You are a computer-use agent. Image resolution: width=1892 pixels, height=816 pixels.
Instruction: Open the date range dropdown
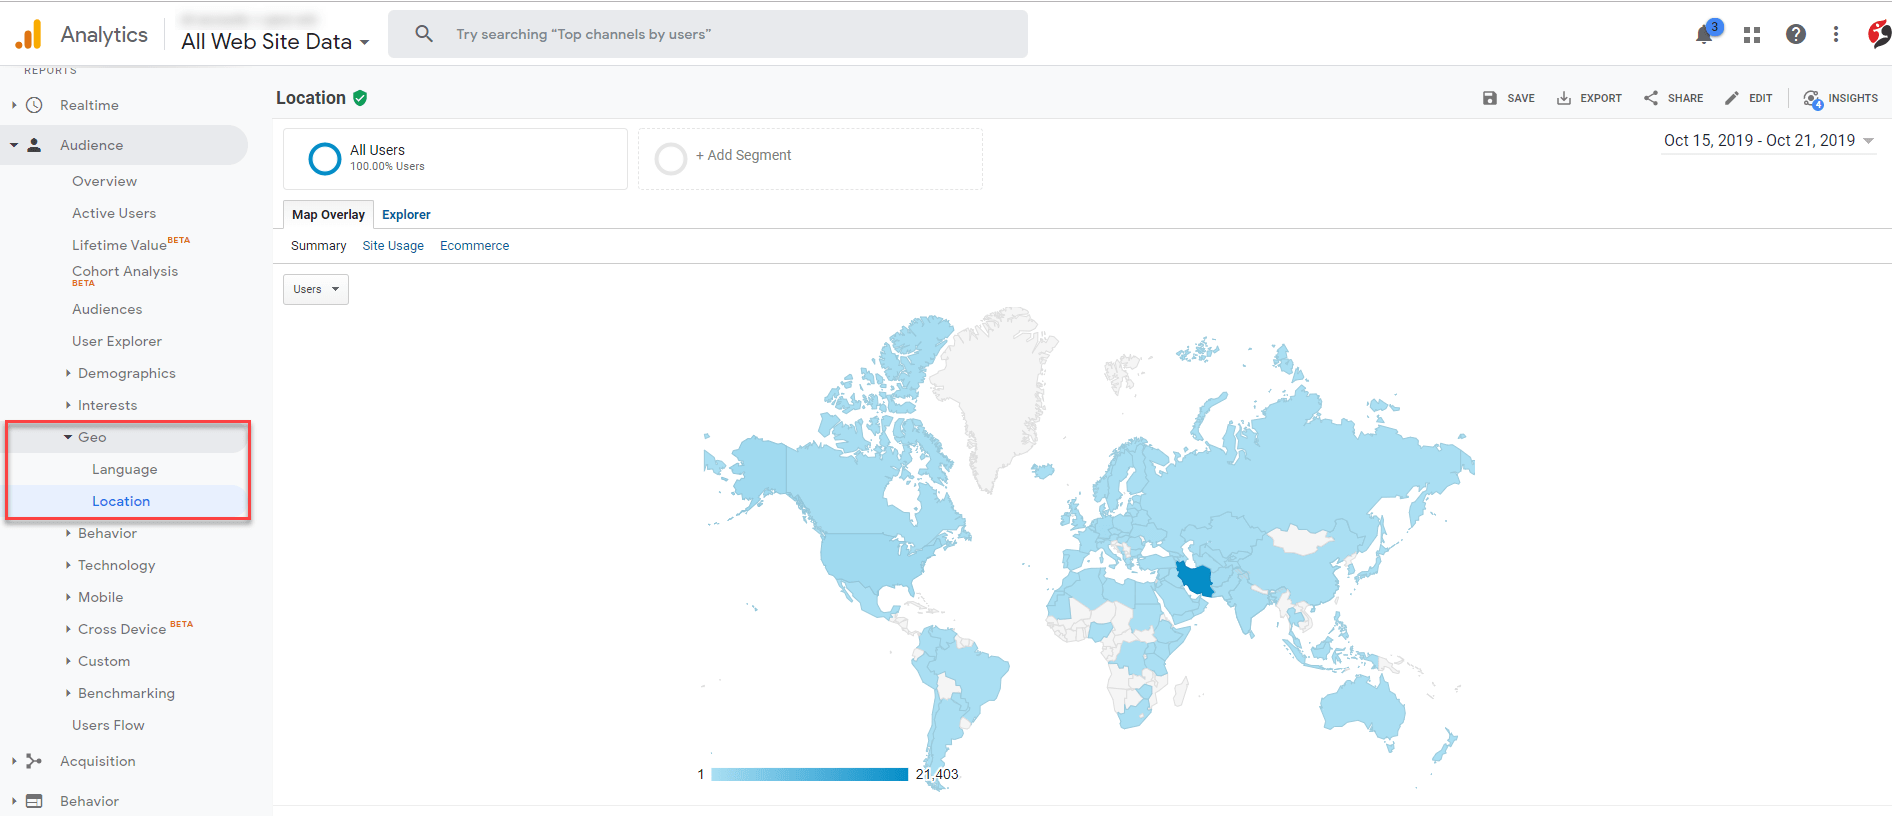point(1769,141)
